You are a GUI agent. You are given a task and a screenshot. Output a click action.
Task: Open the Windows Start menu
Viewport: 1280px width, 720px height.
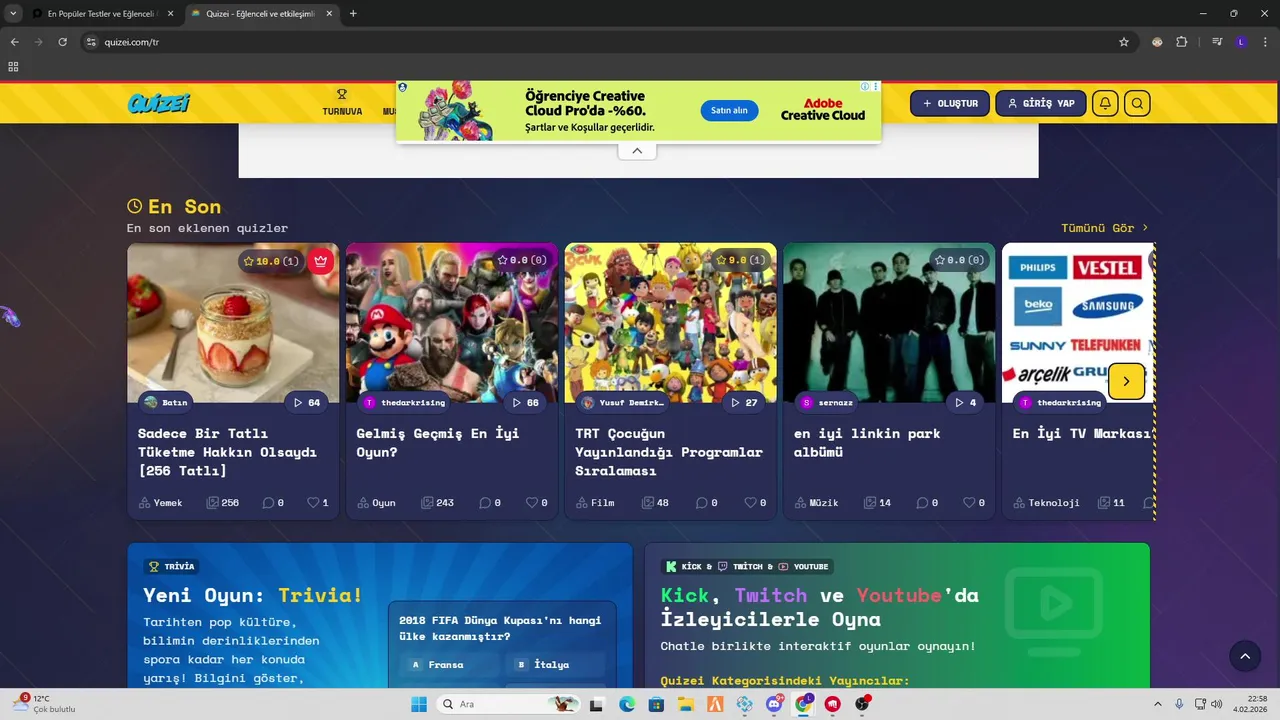click(419, 704)
